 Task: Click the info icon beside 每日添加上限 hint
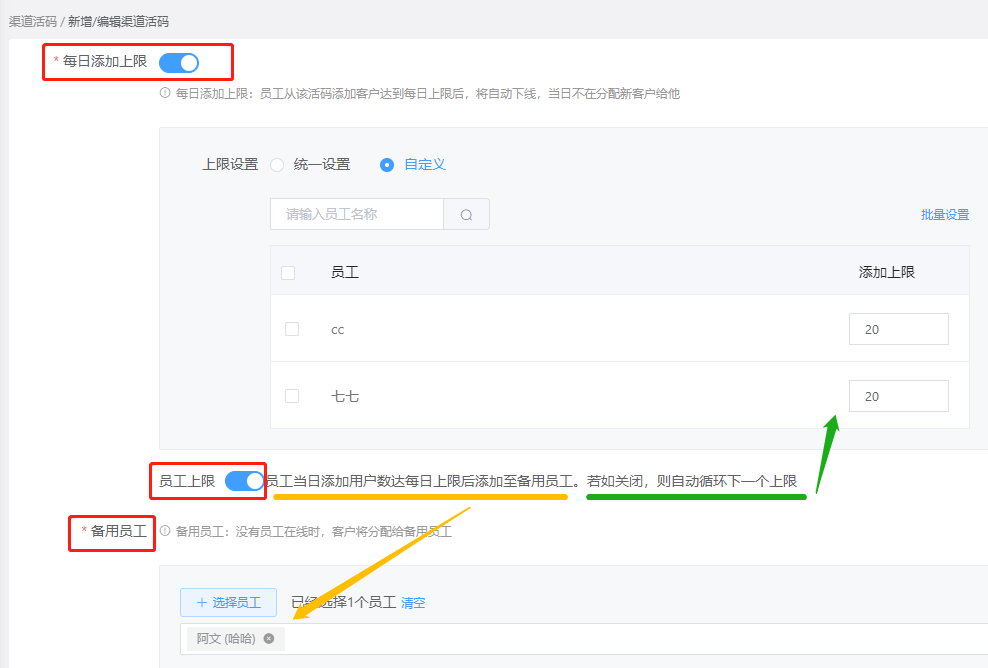165,93
